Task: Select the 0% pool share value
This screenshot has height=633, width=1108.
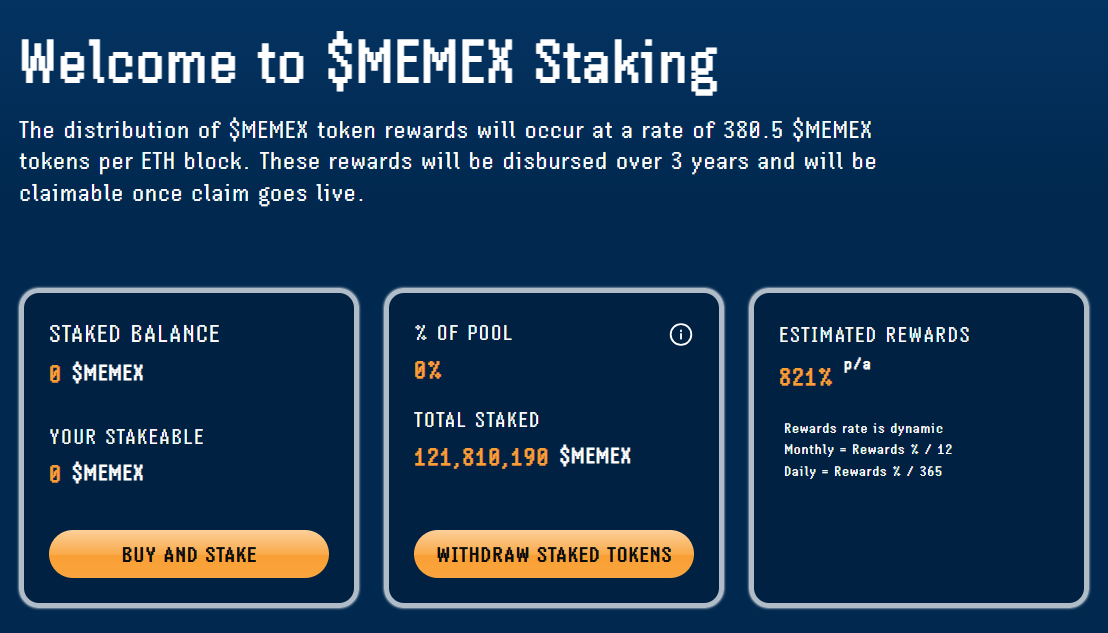Action: point(427,372)
